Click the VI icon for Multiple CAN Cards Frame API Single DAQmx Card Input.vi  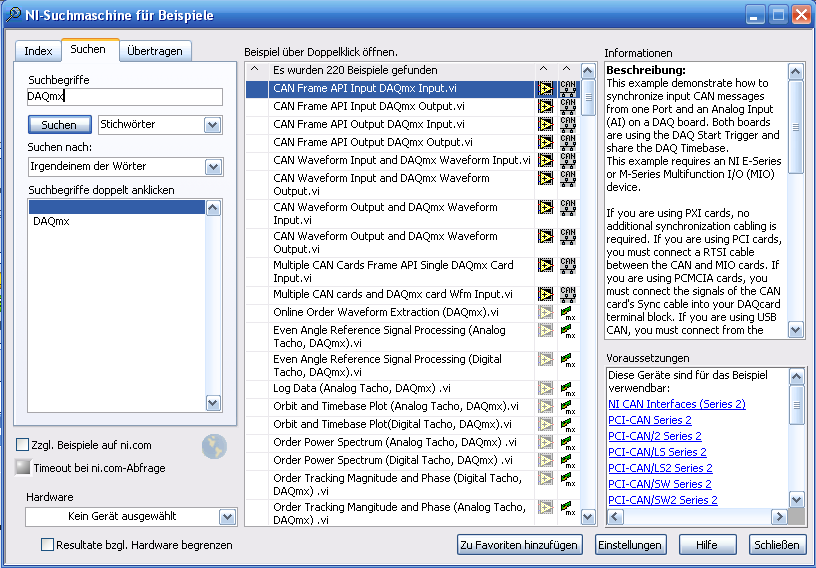click(545, 266)
